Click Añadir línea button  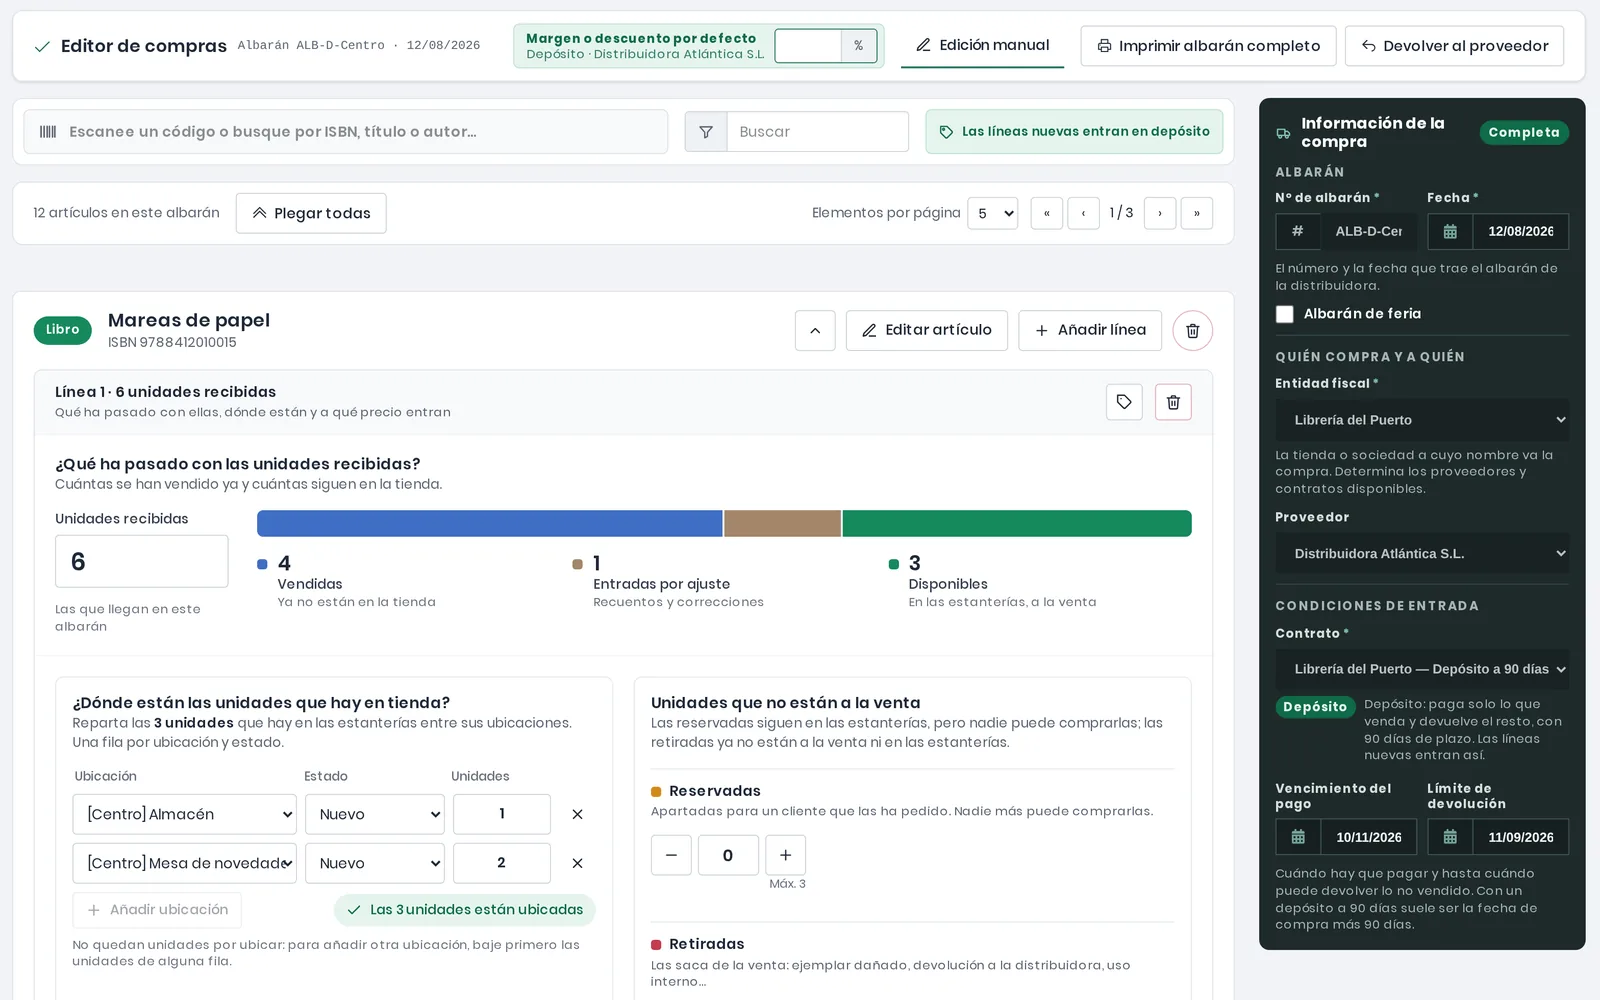[x=1090, y=331]
